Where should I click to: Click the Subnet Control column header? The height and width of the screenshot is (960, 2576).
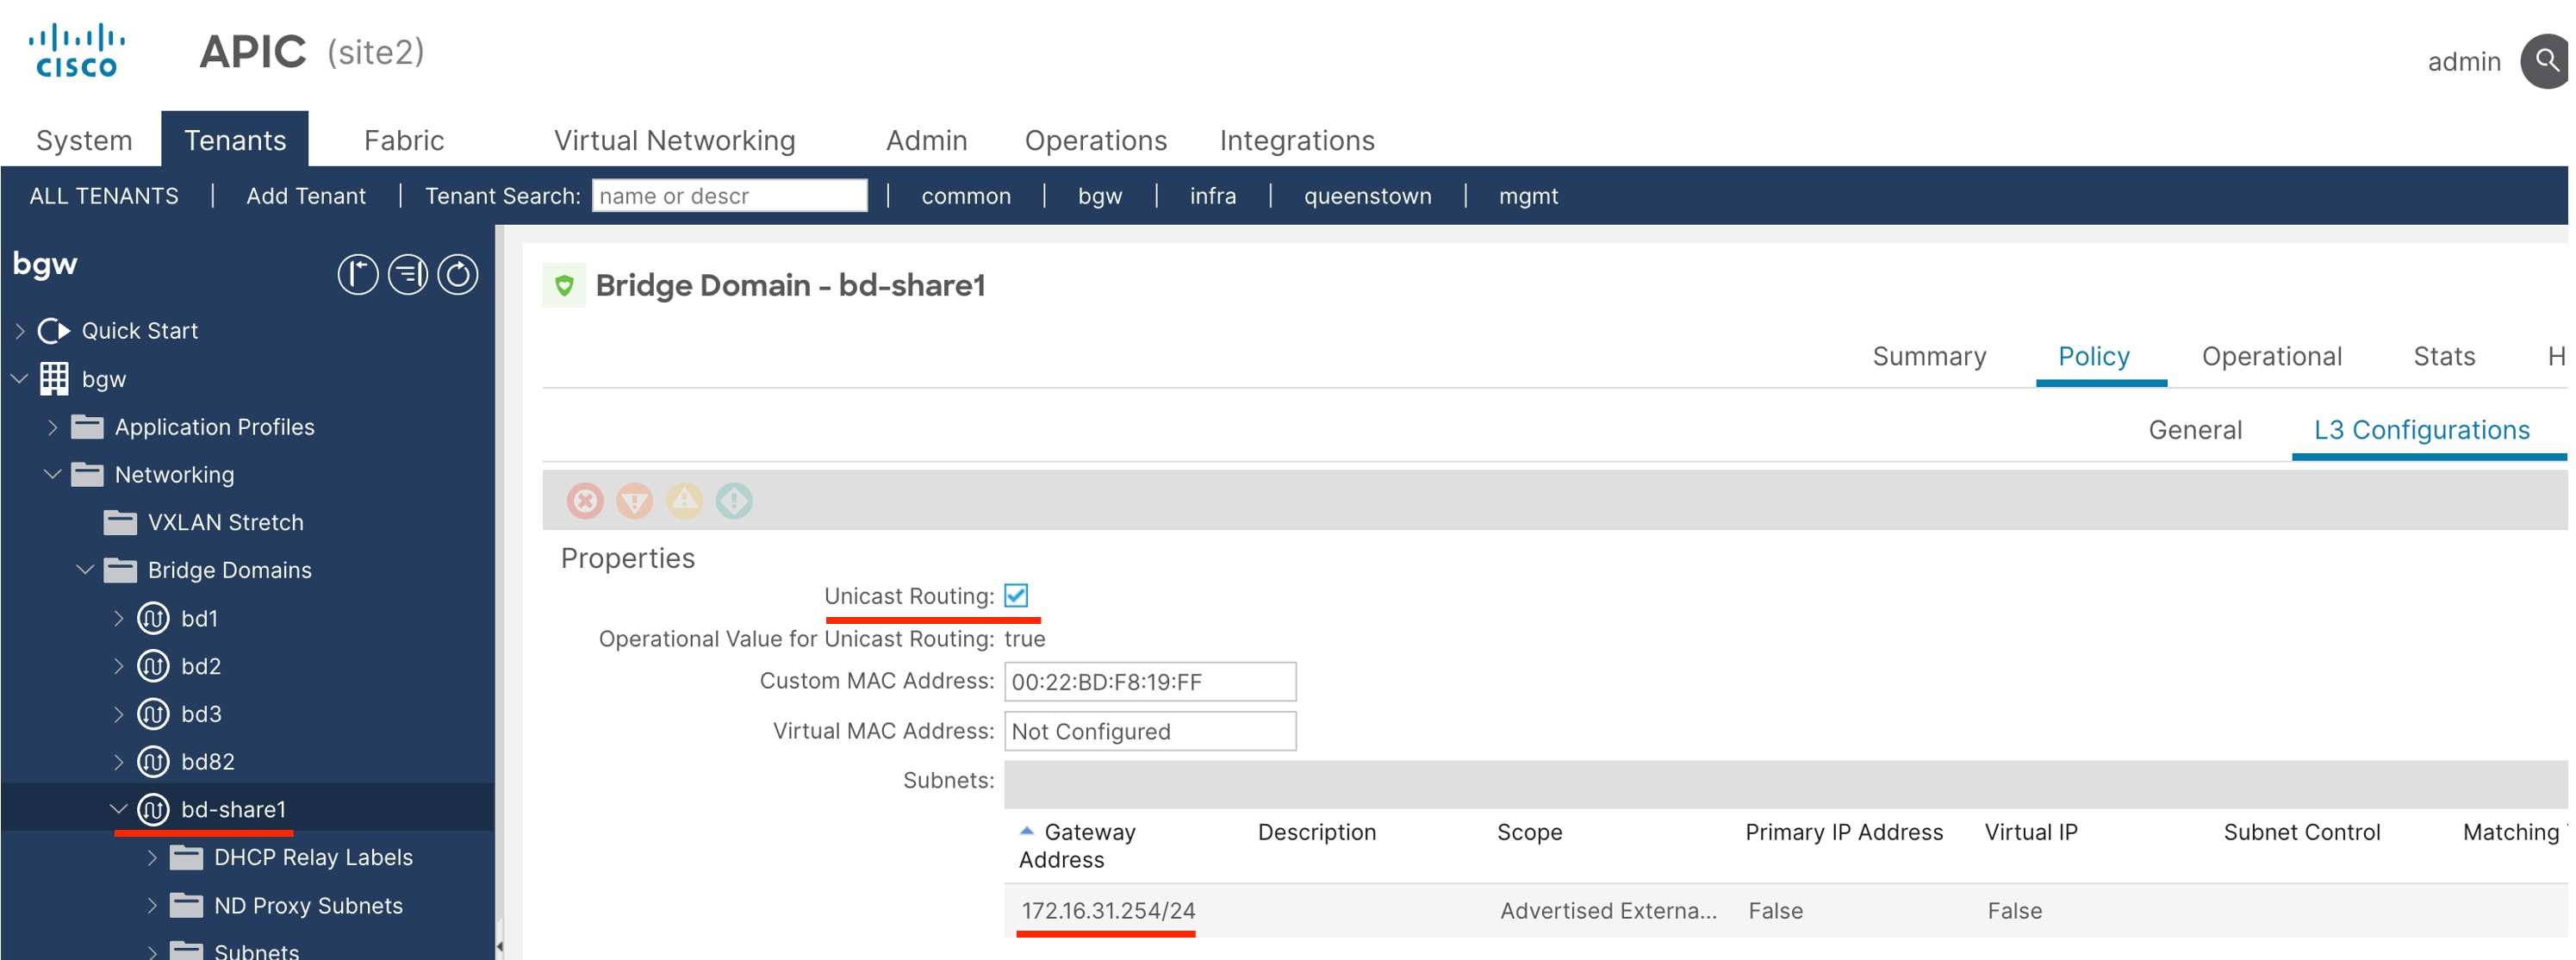2301,833
